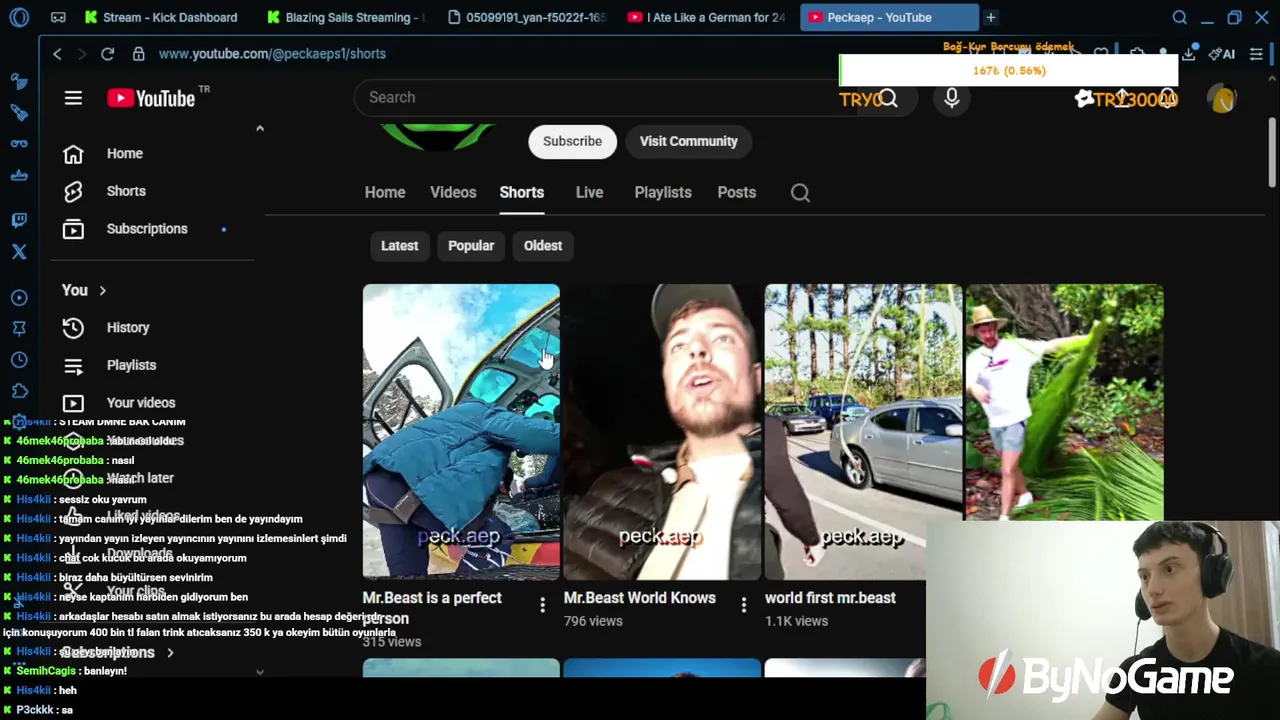Select the Latest filter chip
This screenshot has height=720, width=1280.
399,246
